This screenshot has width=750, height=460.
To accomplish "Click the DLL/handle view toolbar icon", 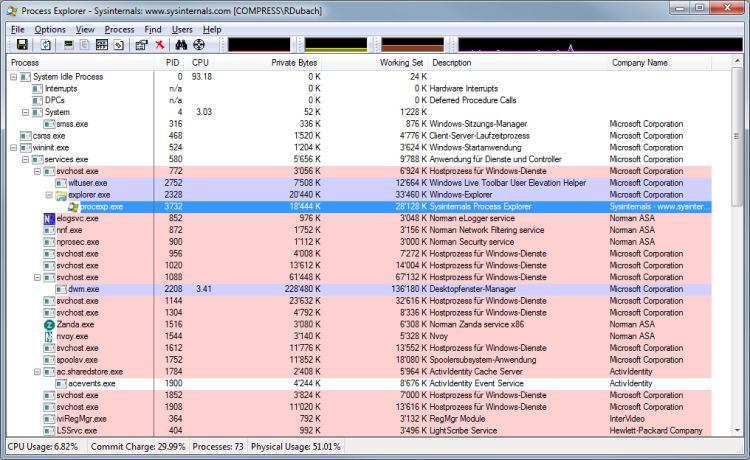I will 119,45.
